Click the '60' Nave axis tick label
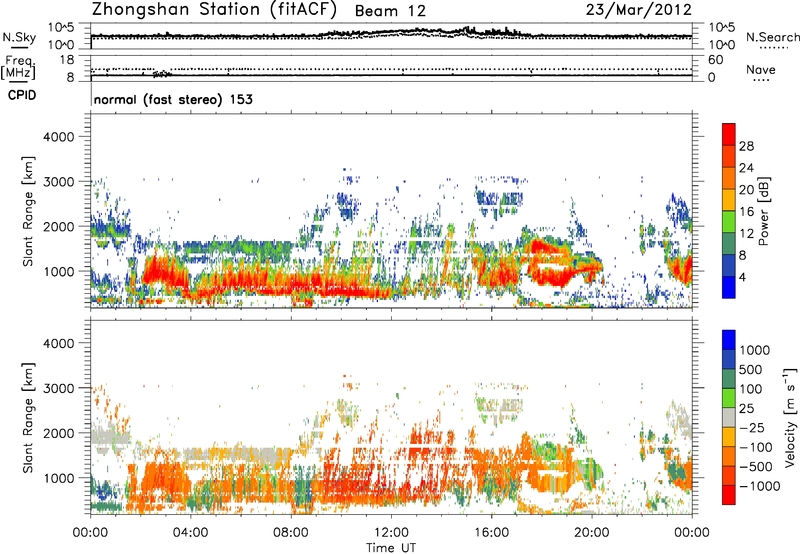800x554 pixels. [715, 60]
